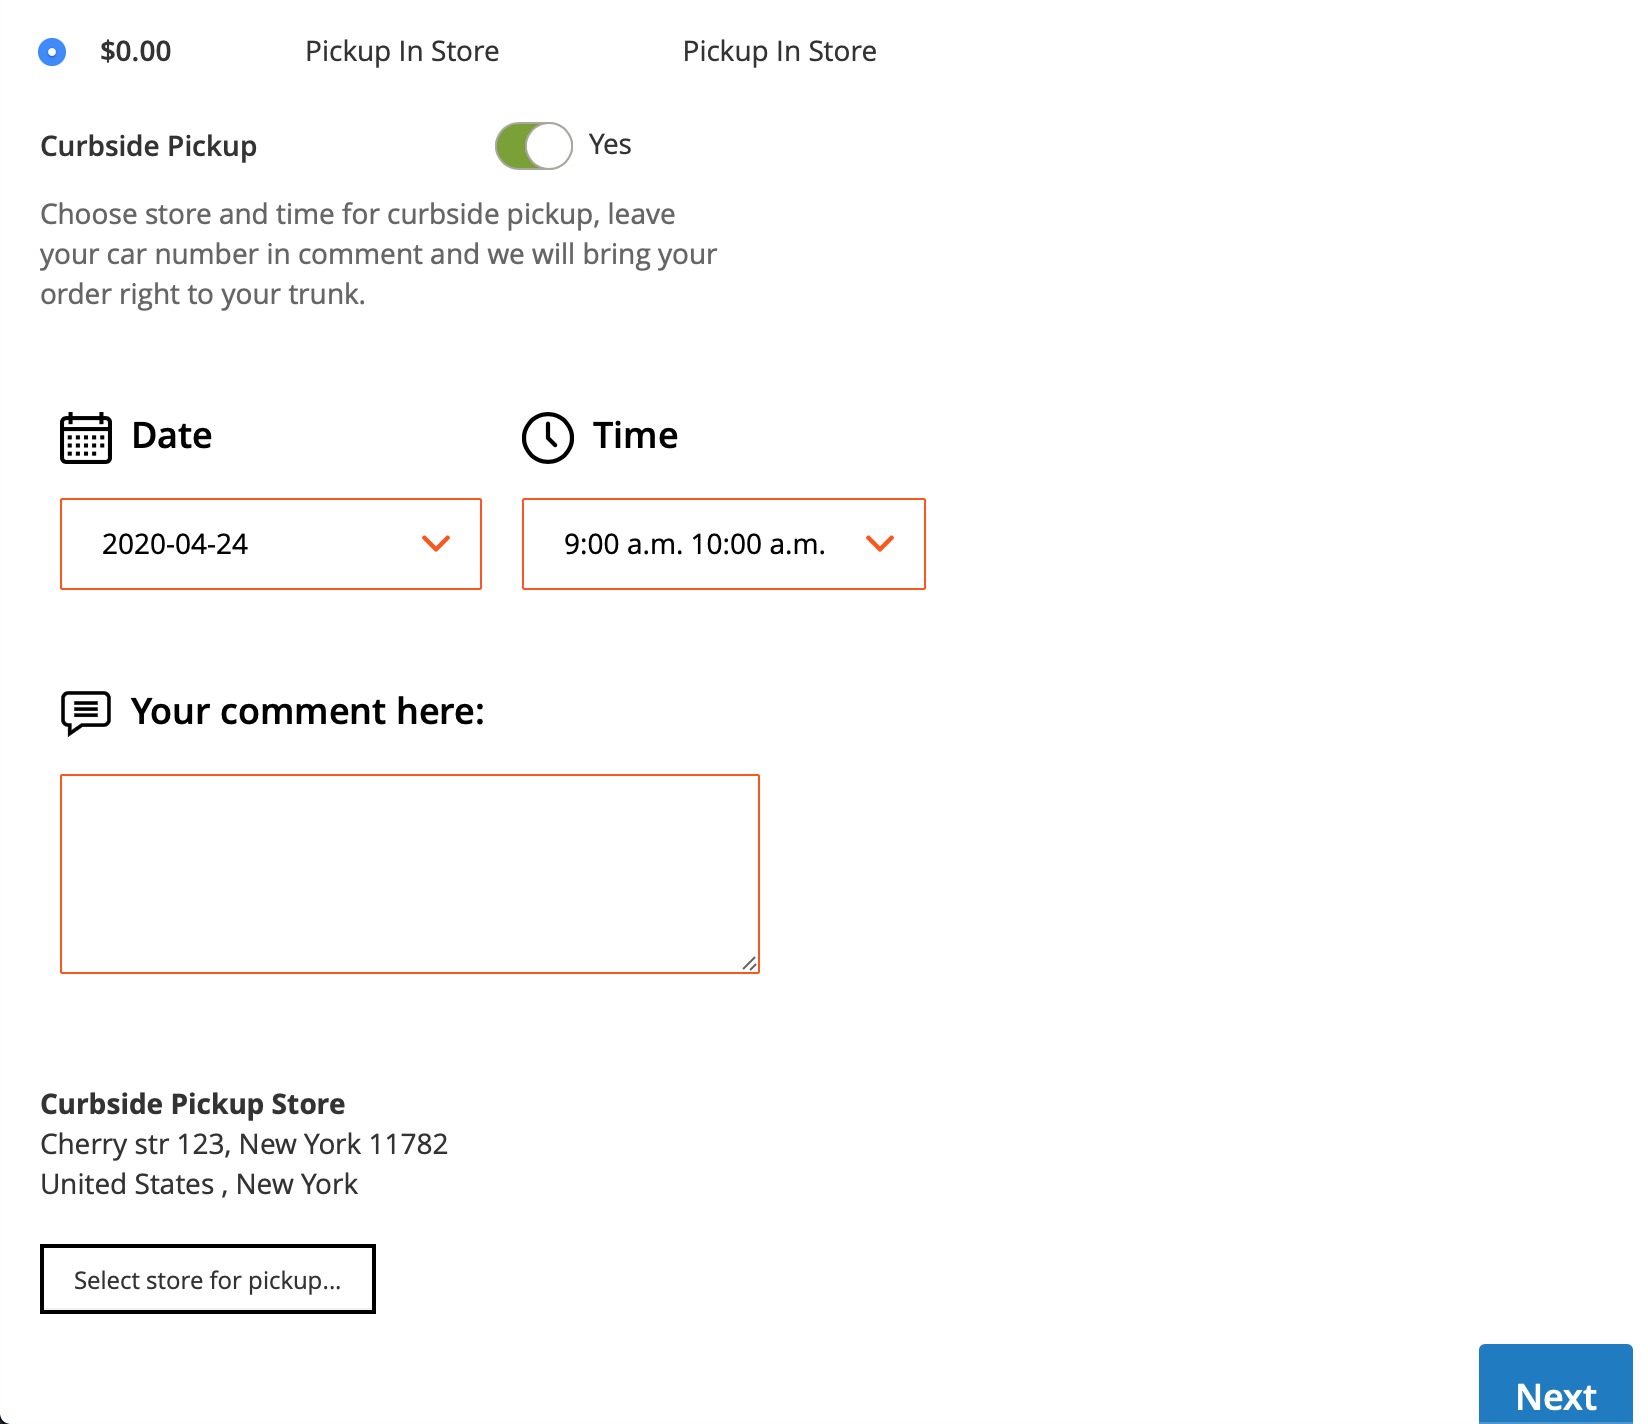Click the Time dropdown chevron arrow
Image resolution: width=1648 pixels, height=1424 pixels.
(880, 544)
